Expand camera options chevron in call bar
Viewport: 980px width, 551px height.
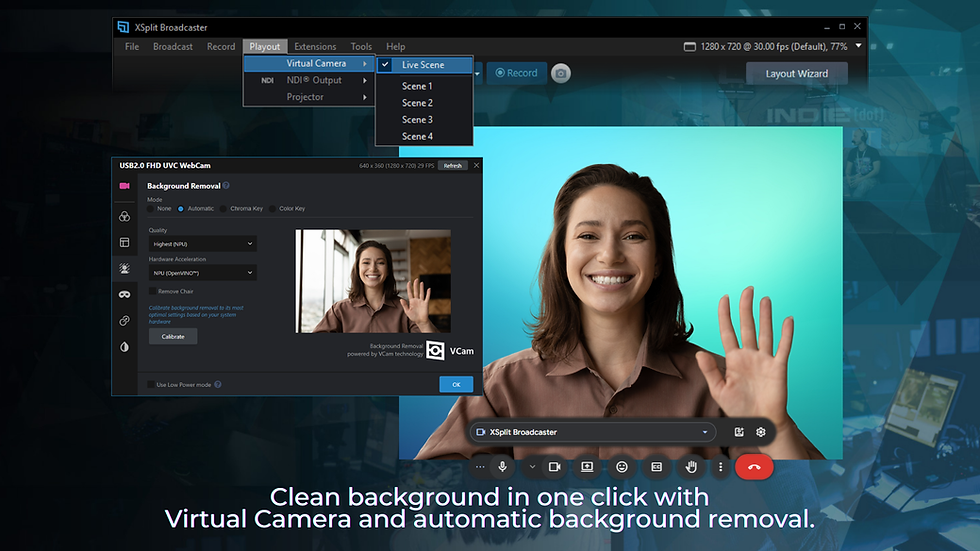(x=532, y=467)
